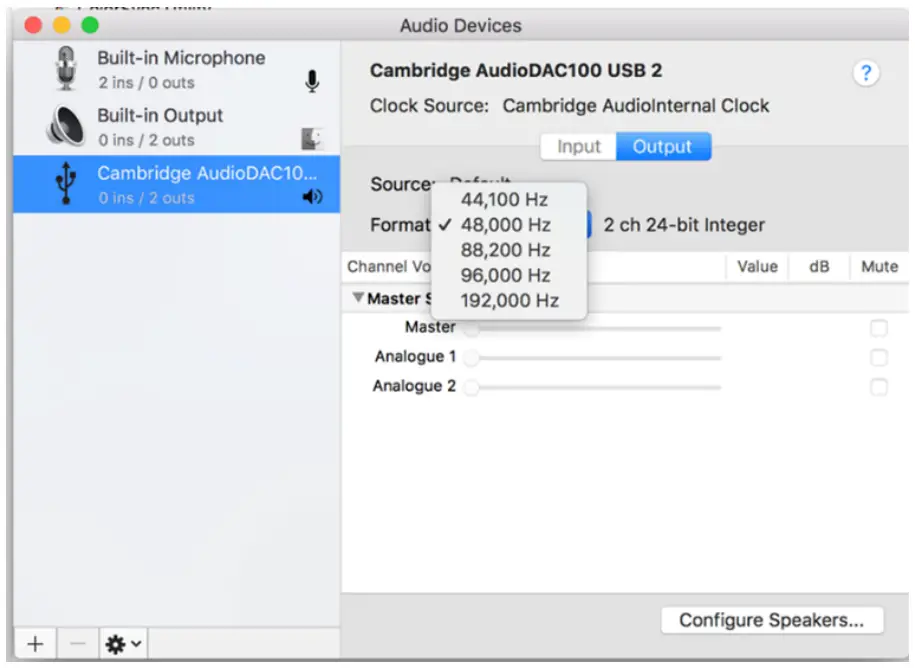Toggle the Master mute checkbox
This screenshot has width=915, height=668.
pos(878,328)
